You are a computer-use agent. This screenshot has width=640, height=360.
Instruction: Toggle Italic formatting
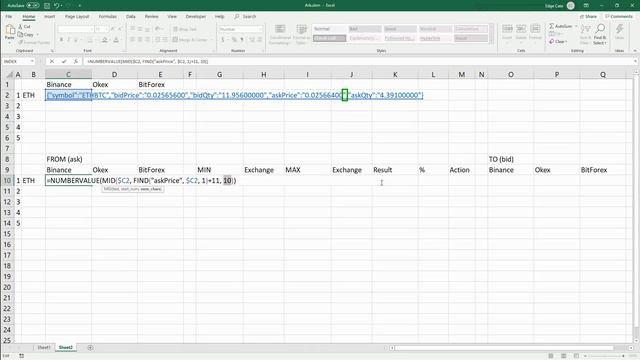click(68, 40)
